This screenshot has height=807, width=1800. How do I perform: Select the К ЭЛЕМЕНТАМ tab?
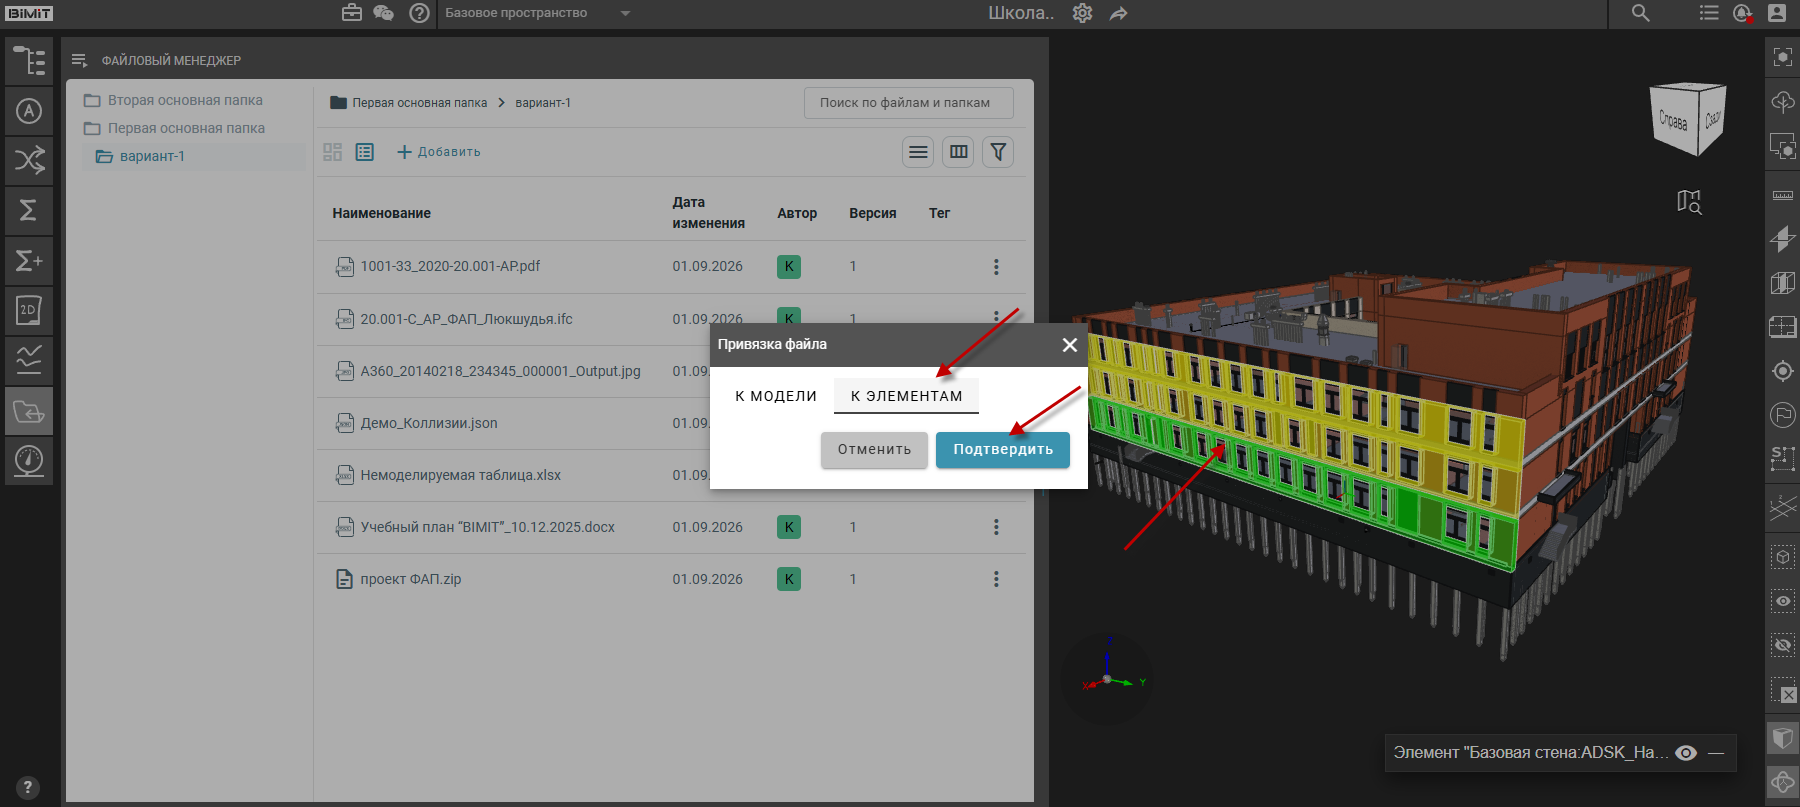pyautogui.click(x=907, y=396)
